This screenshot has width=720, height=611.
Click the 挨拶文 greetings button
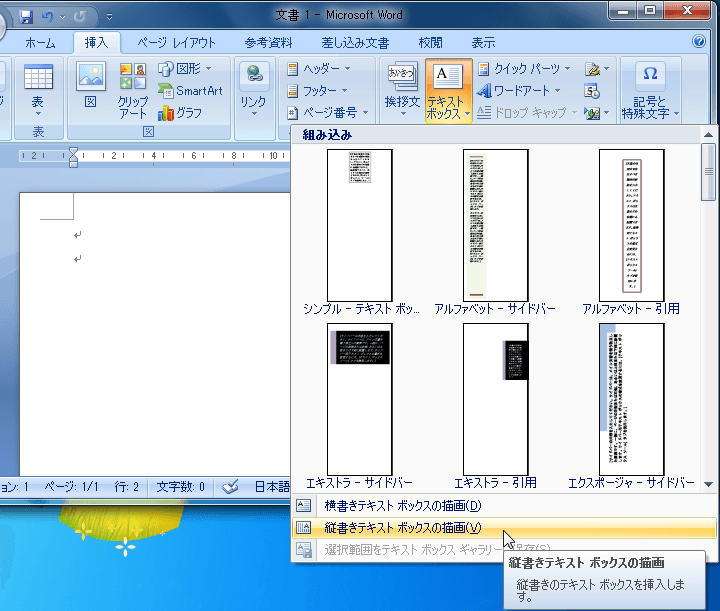coord(402,90)
